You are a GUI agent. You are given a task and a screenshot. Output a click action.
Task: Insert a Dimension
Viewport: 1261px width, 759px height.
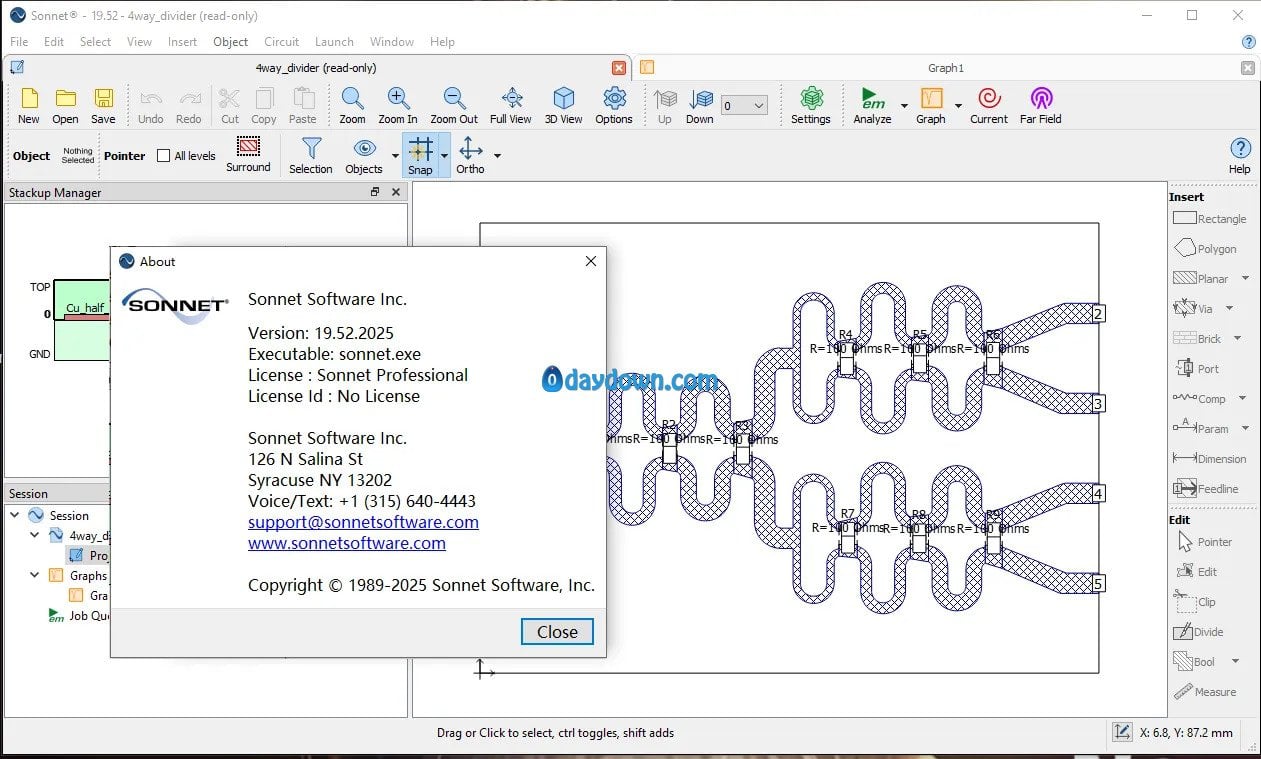[x=1210, y=459]
